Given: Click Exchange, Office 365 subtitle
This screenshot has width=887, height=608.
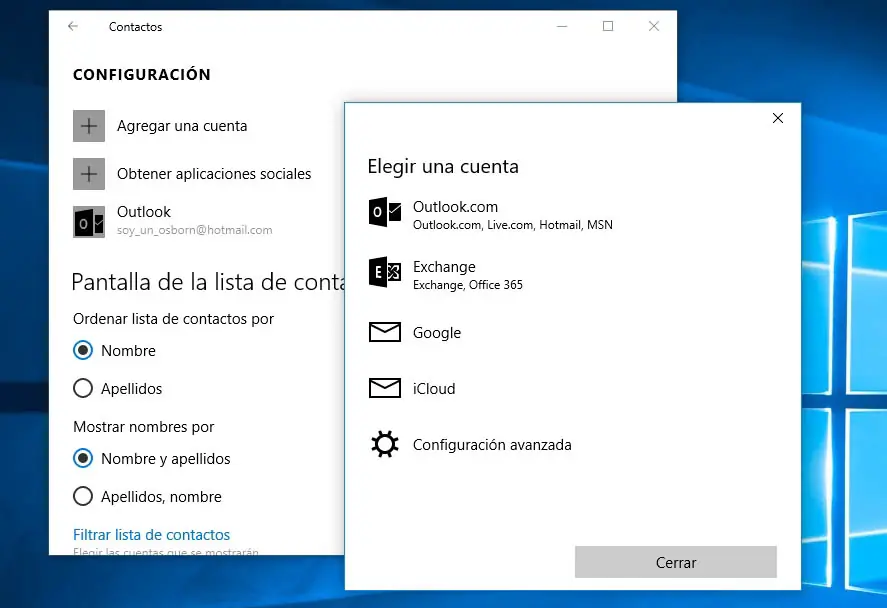Looking at the screenshot, I should (468, 285).
